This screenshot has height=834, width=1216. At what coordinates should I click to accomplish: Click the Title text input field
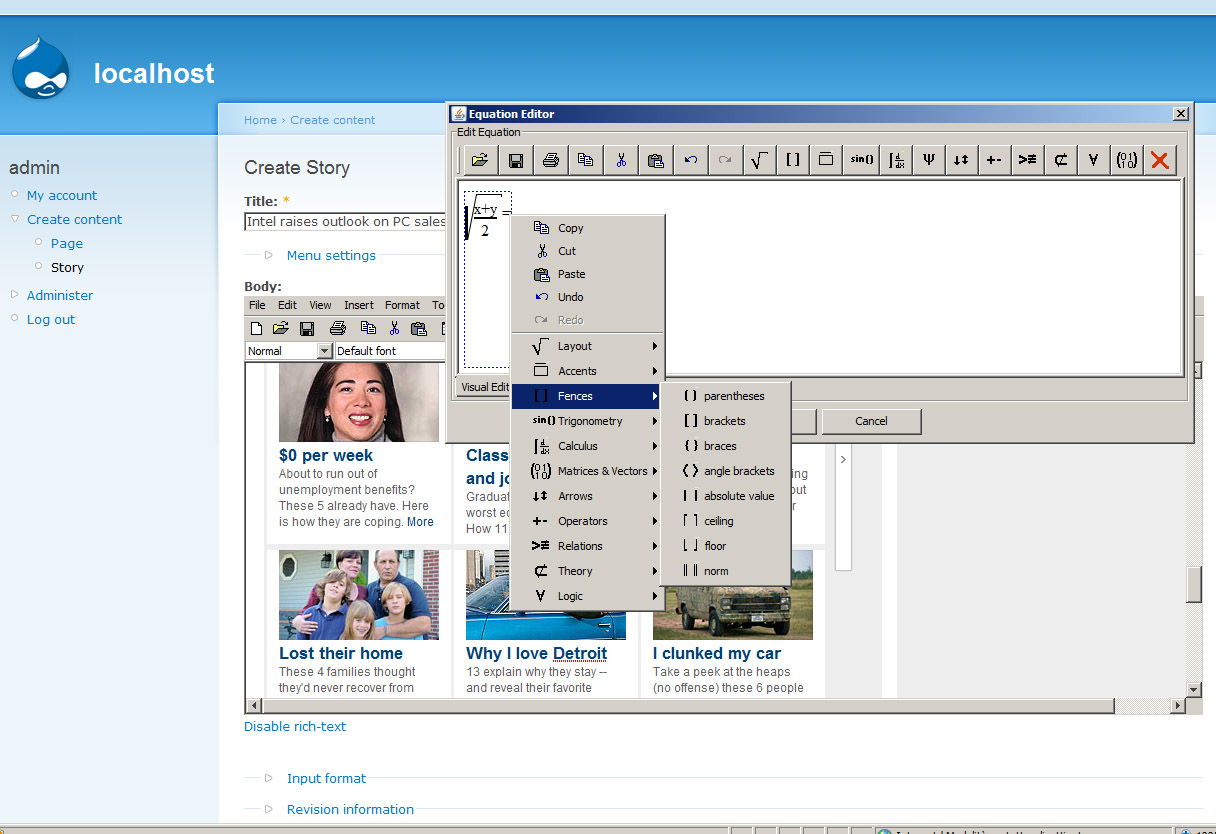(x=345, y=222)
